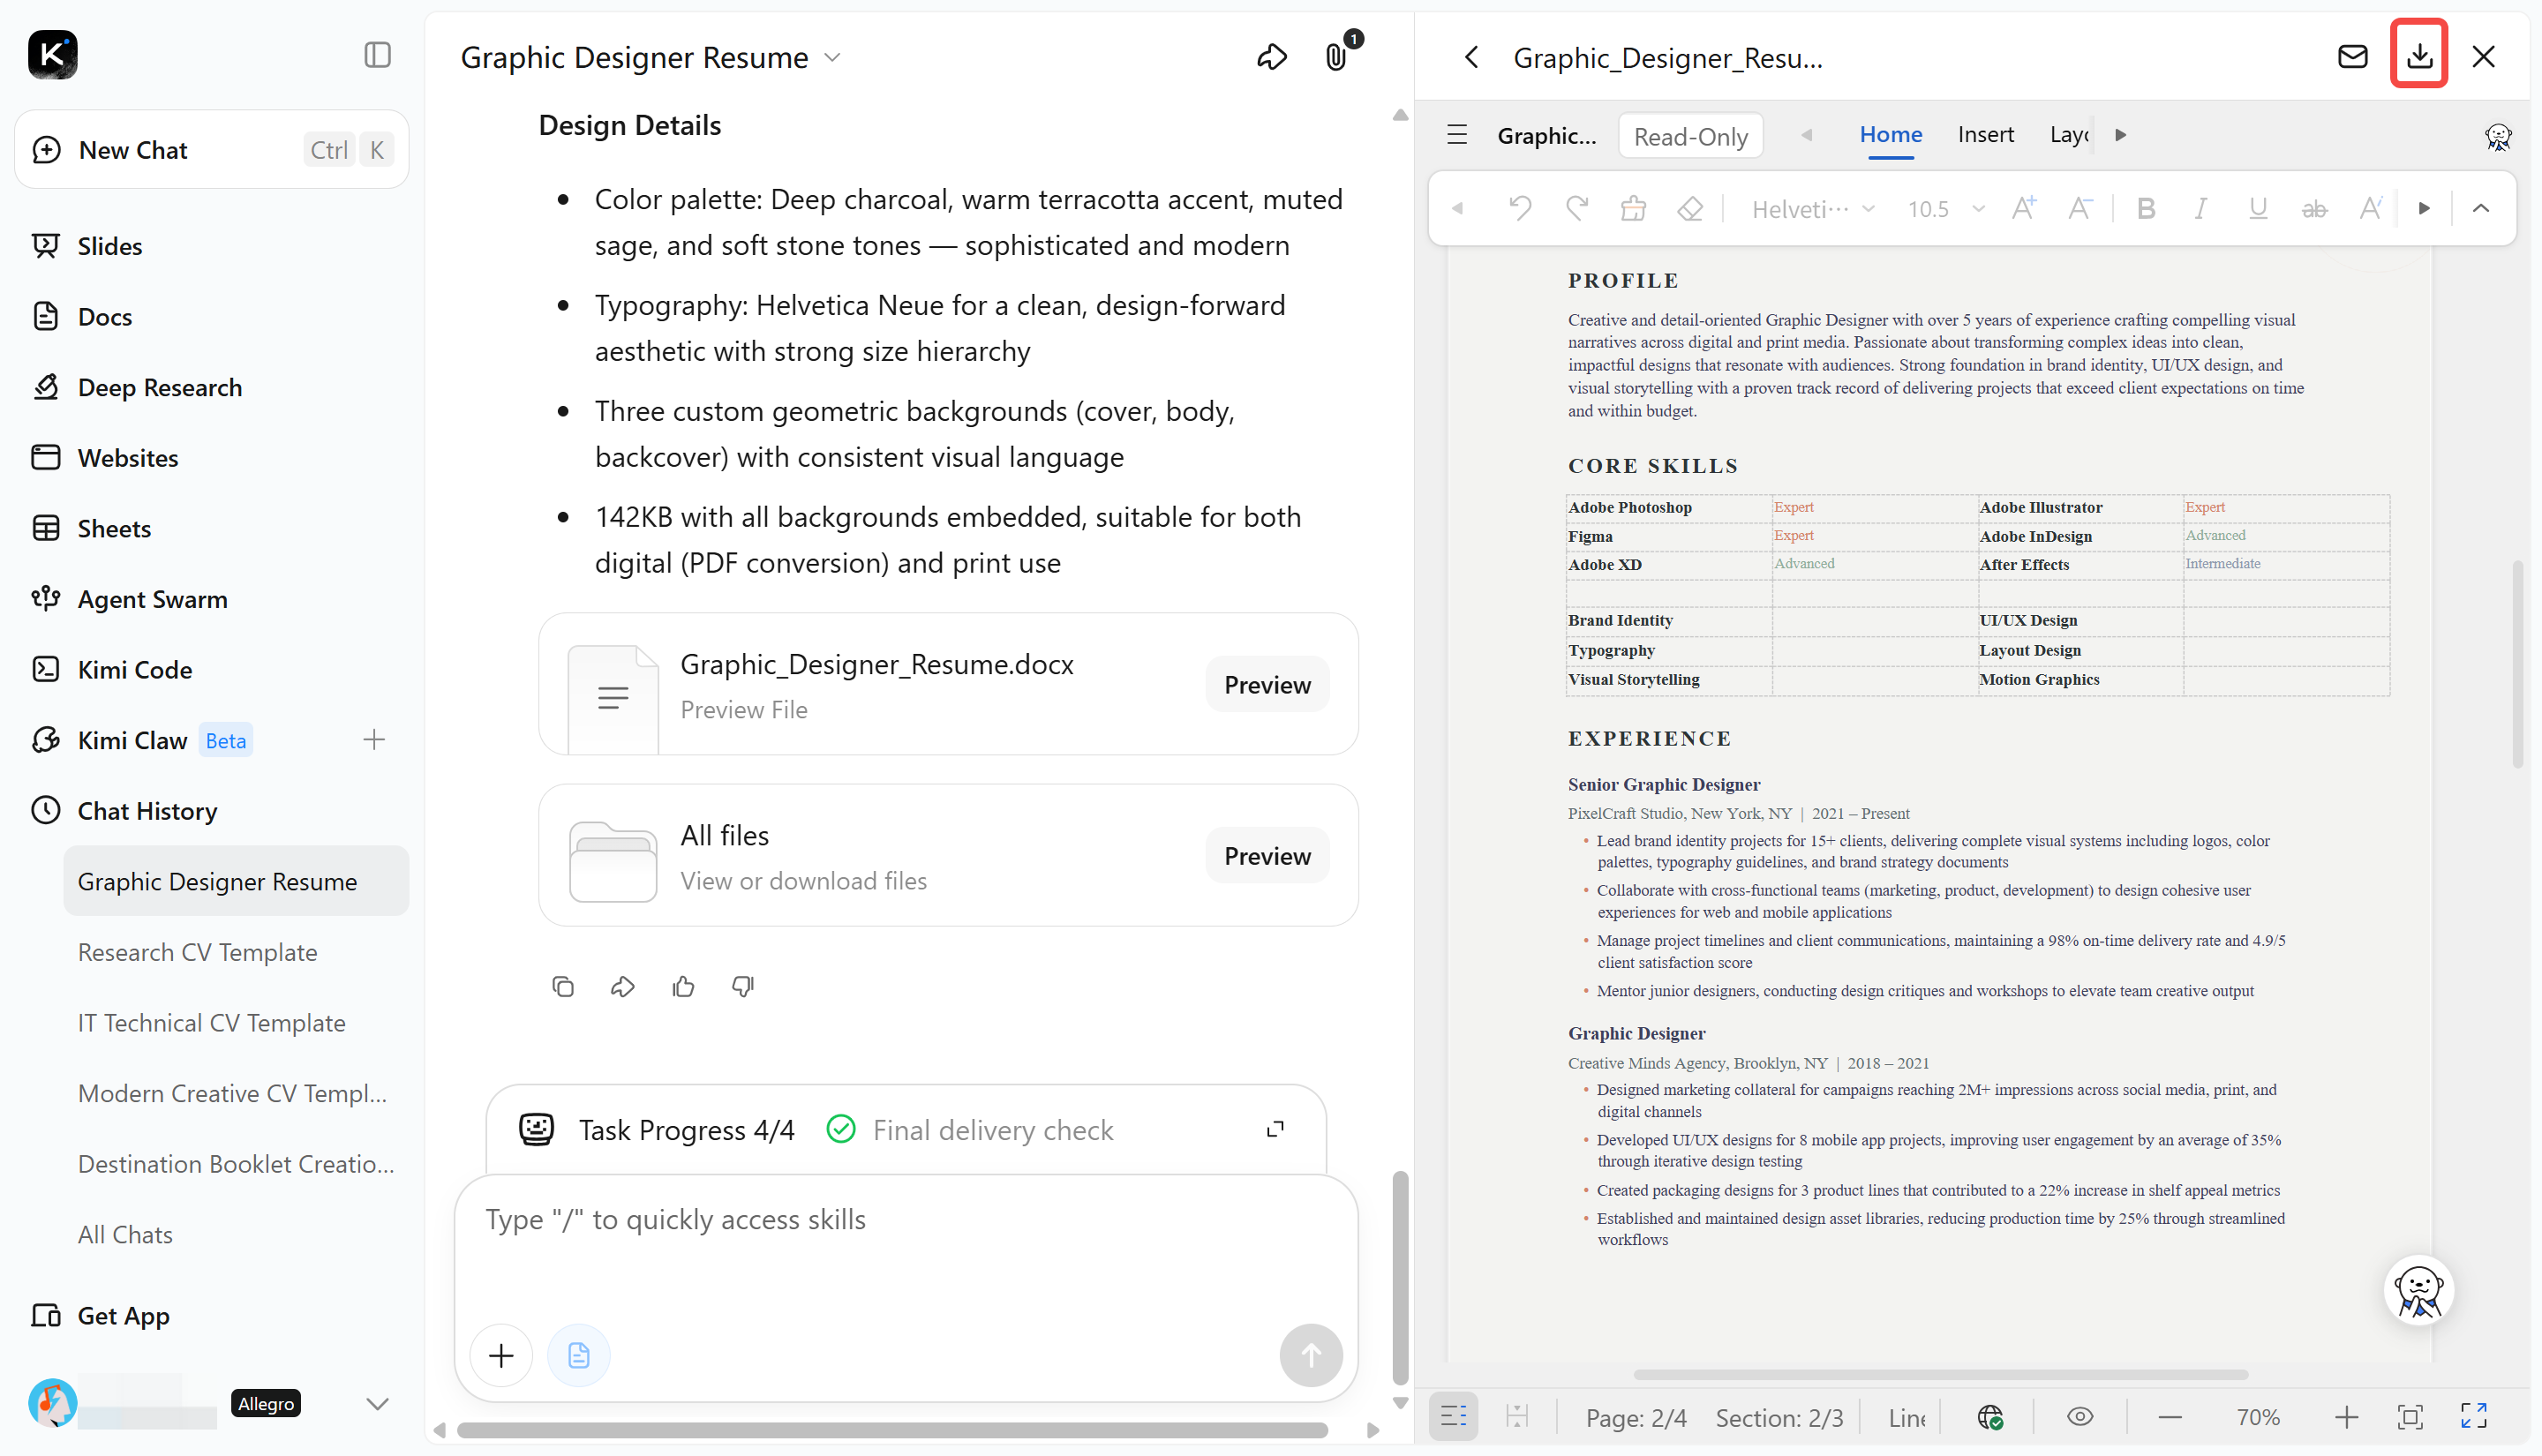Click the 70% zoom level
The image size is (2542, 1456).
pyautogui.click(x=2257, y=1417)
